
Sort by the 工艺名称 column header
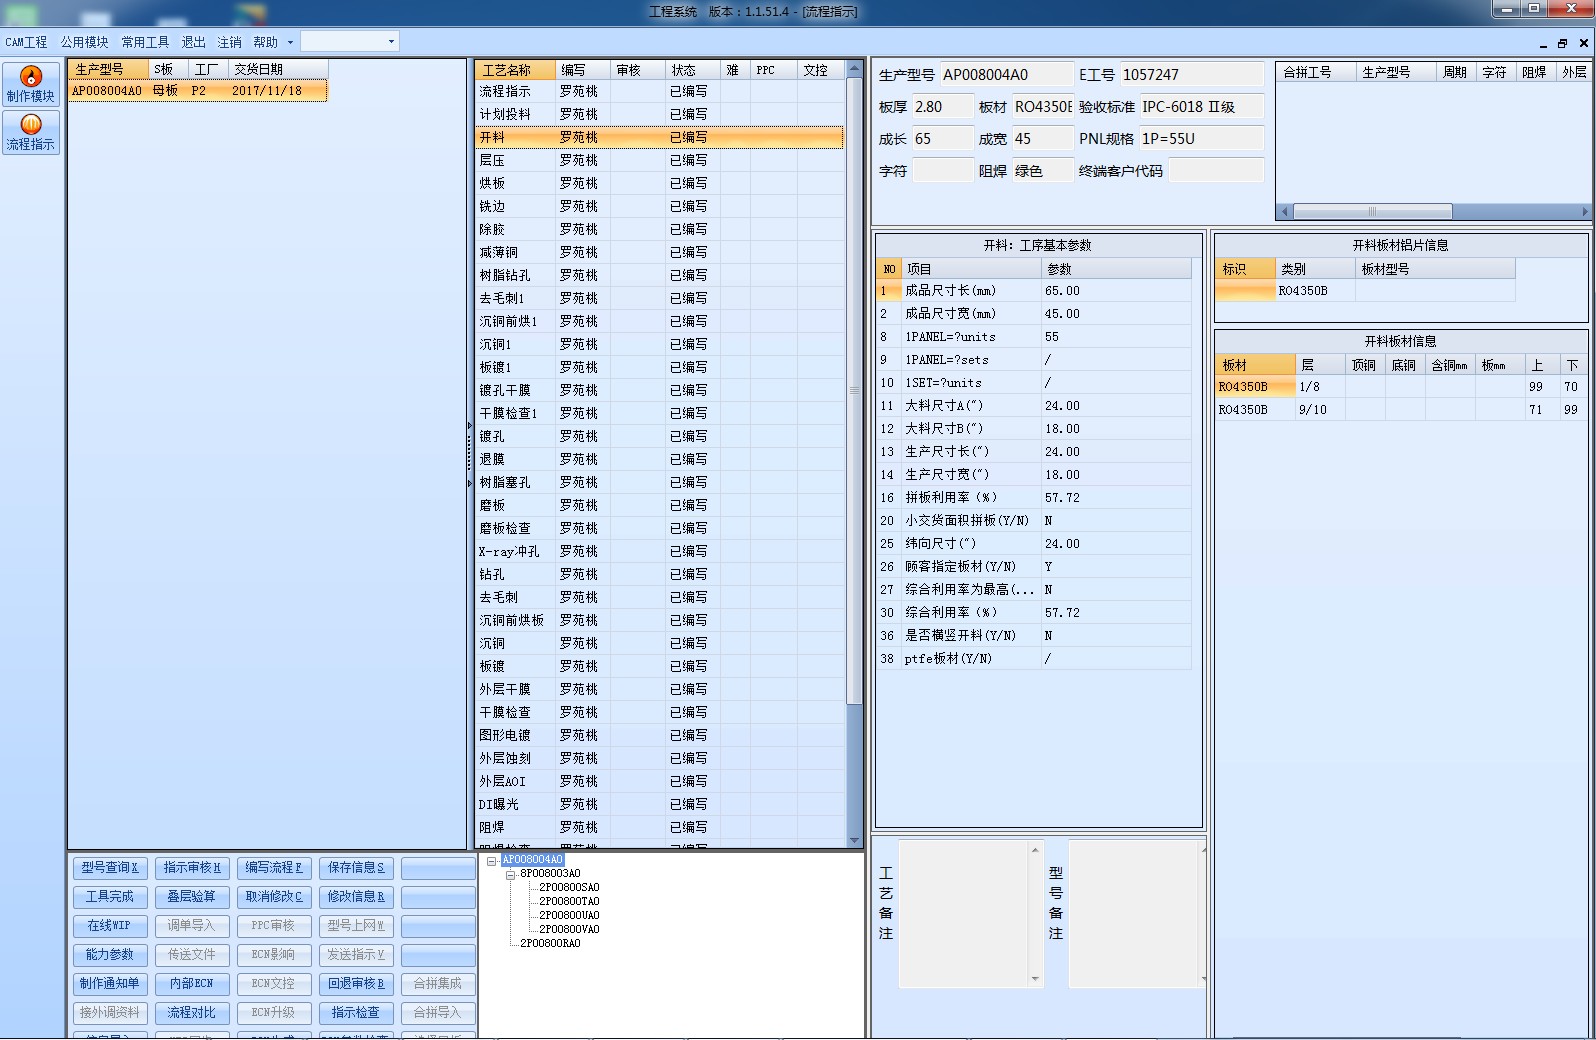(x=515, y=70)
